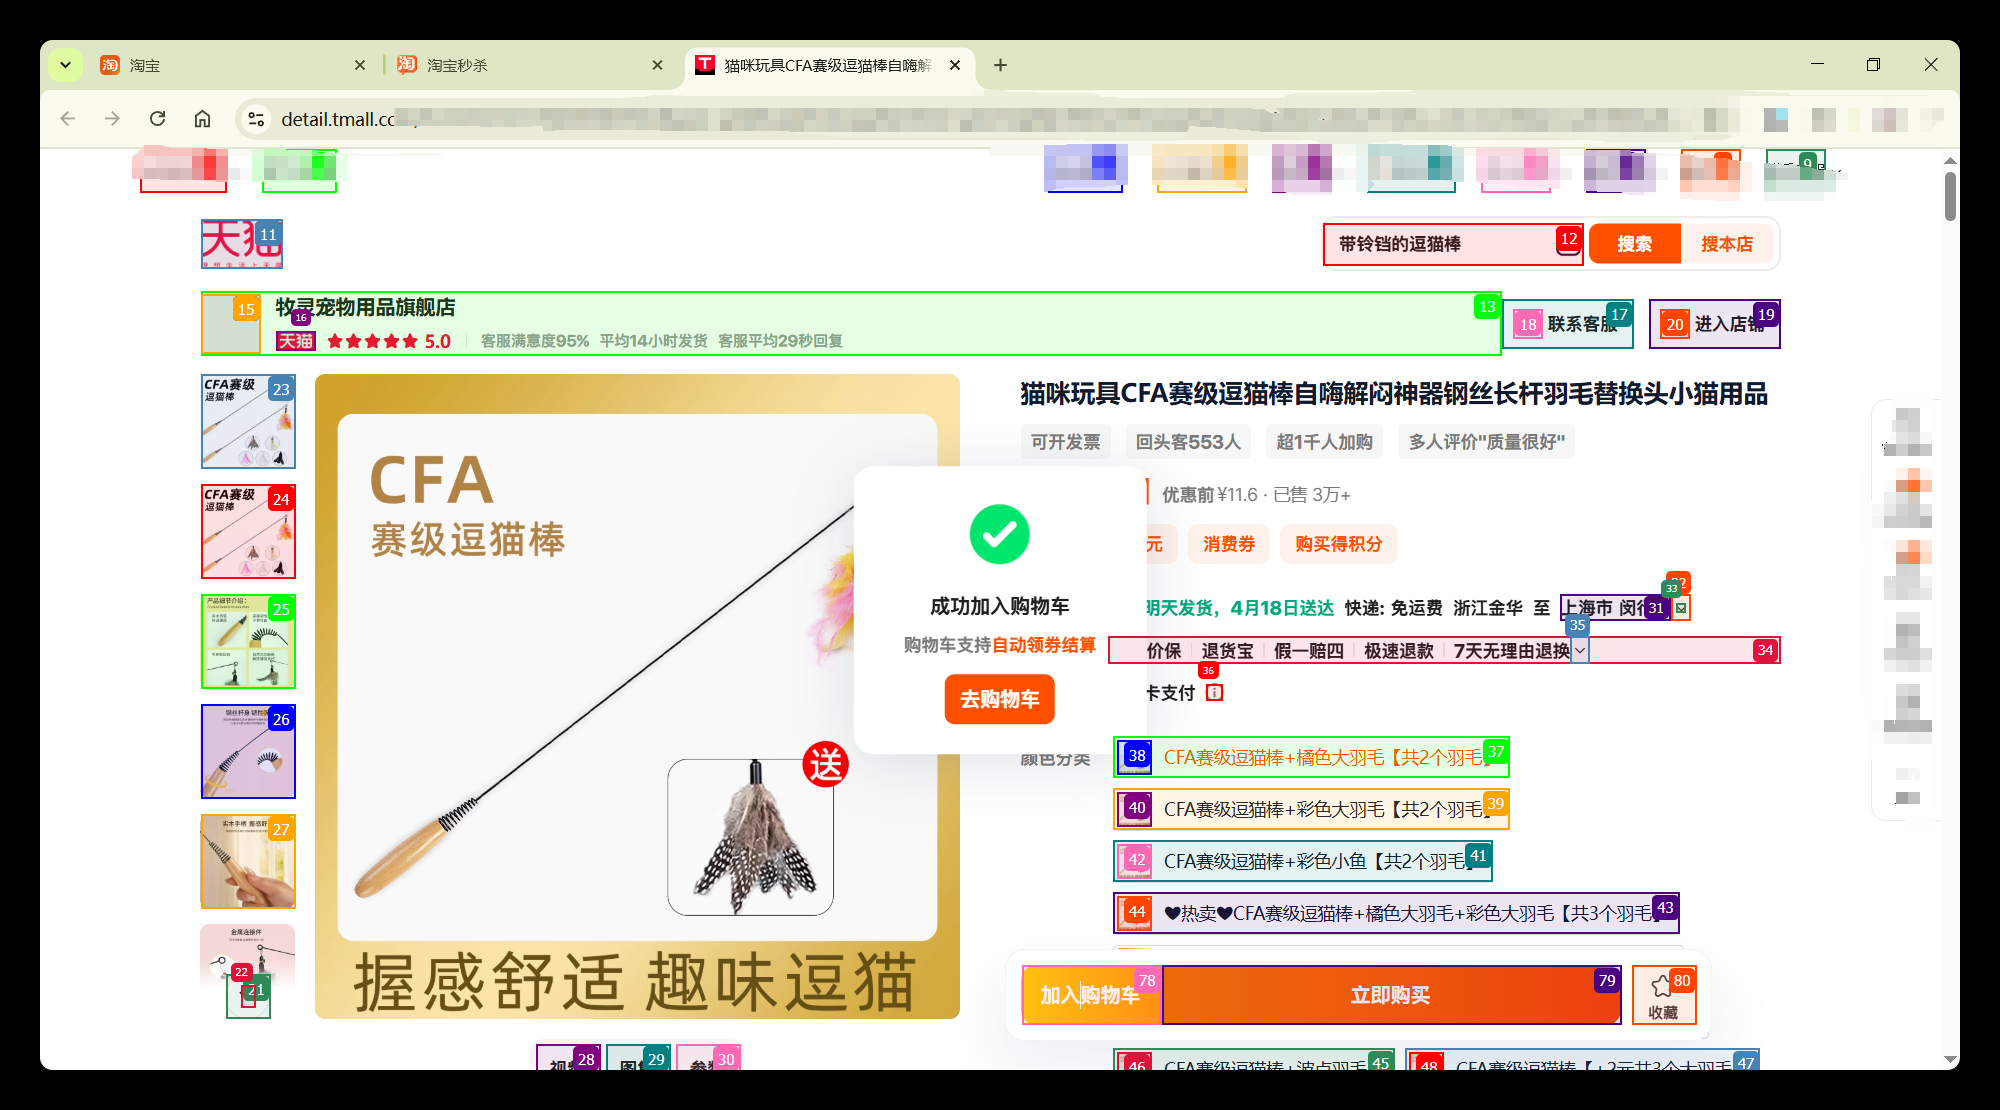Click the 收藏 star favorite icon
This screenshot has height=1110, width=2000.
pos(1662,986)
